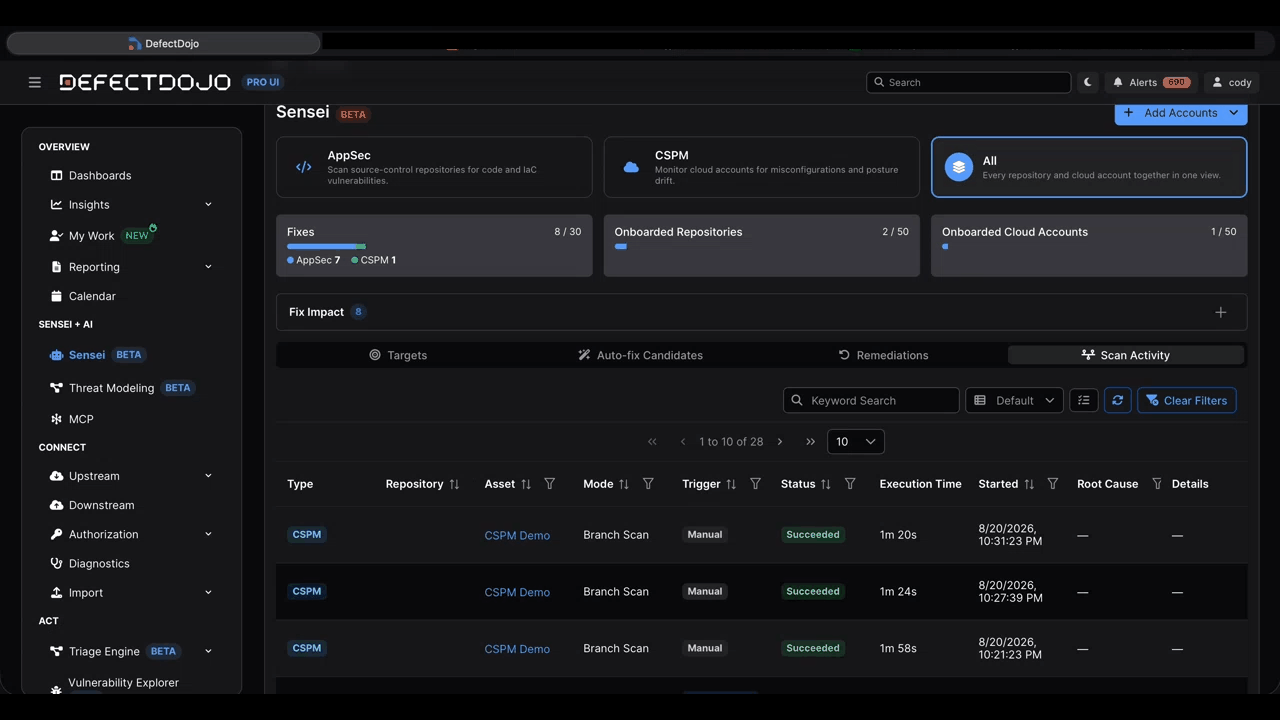Click the AppSec code brackets icon
Viewport: 1280px width, 720px height.
click(x=304, y=167)
